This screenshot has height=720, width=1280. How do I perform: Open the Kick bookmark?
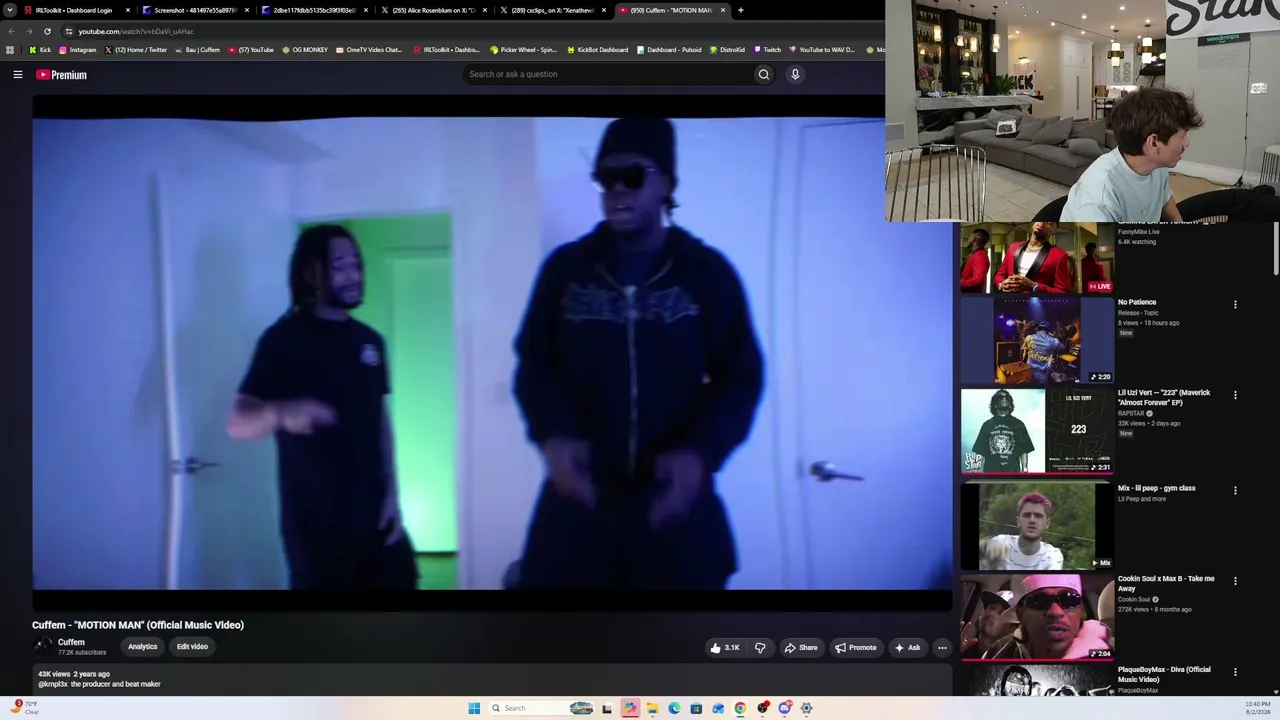pyautogui.click(x=40, y=50)
